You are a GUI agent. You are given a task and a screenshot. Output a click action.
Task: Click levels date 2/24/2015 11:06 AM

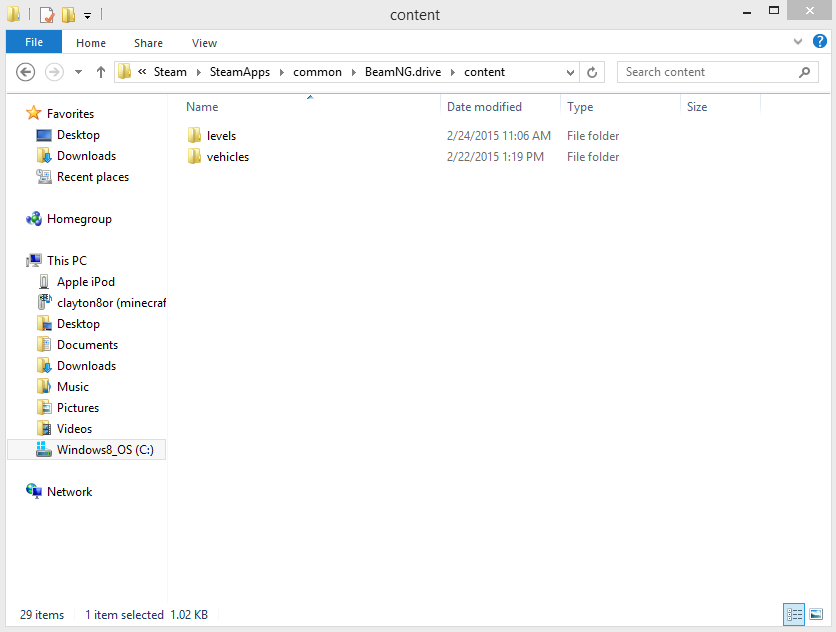(x=499, y=136)
